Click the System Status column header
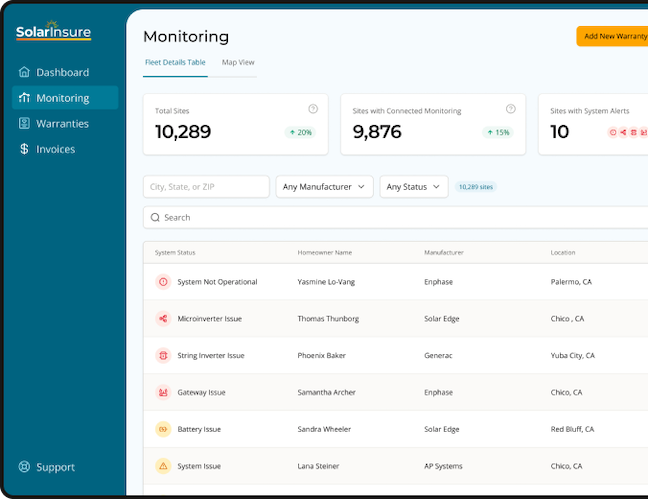Viewport: 648px width, 499px height. pos(175,252)
